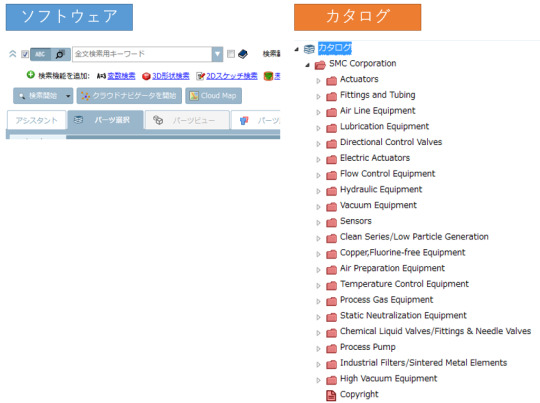The width and height of the screenshot is (540, 403).
Task: Click the green plus add-search-function icon
Action: point(31,75)
